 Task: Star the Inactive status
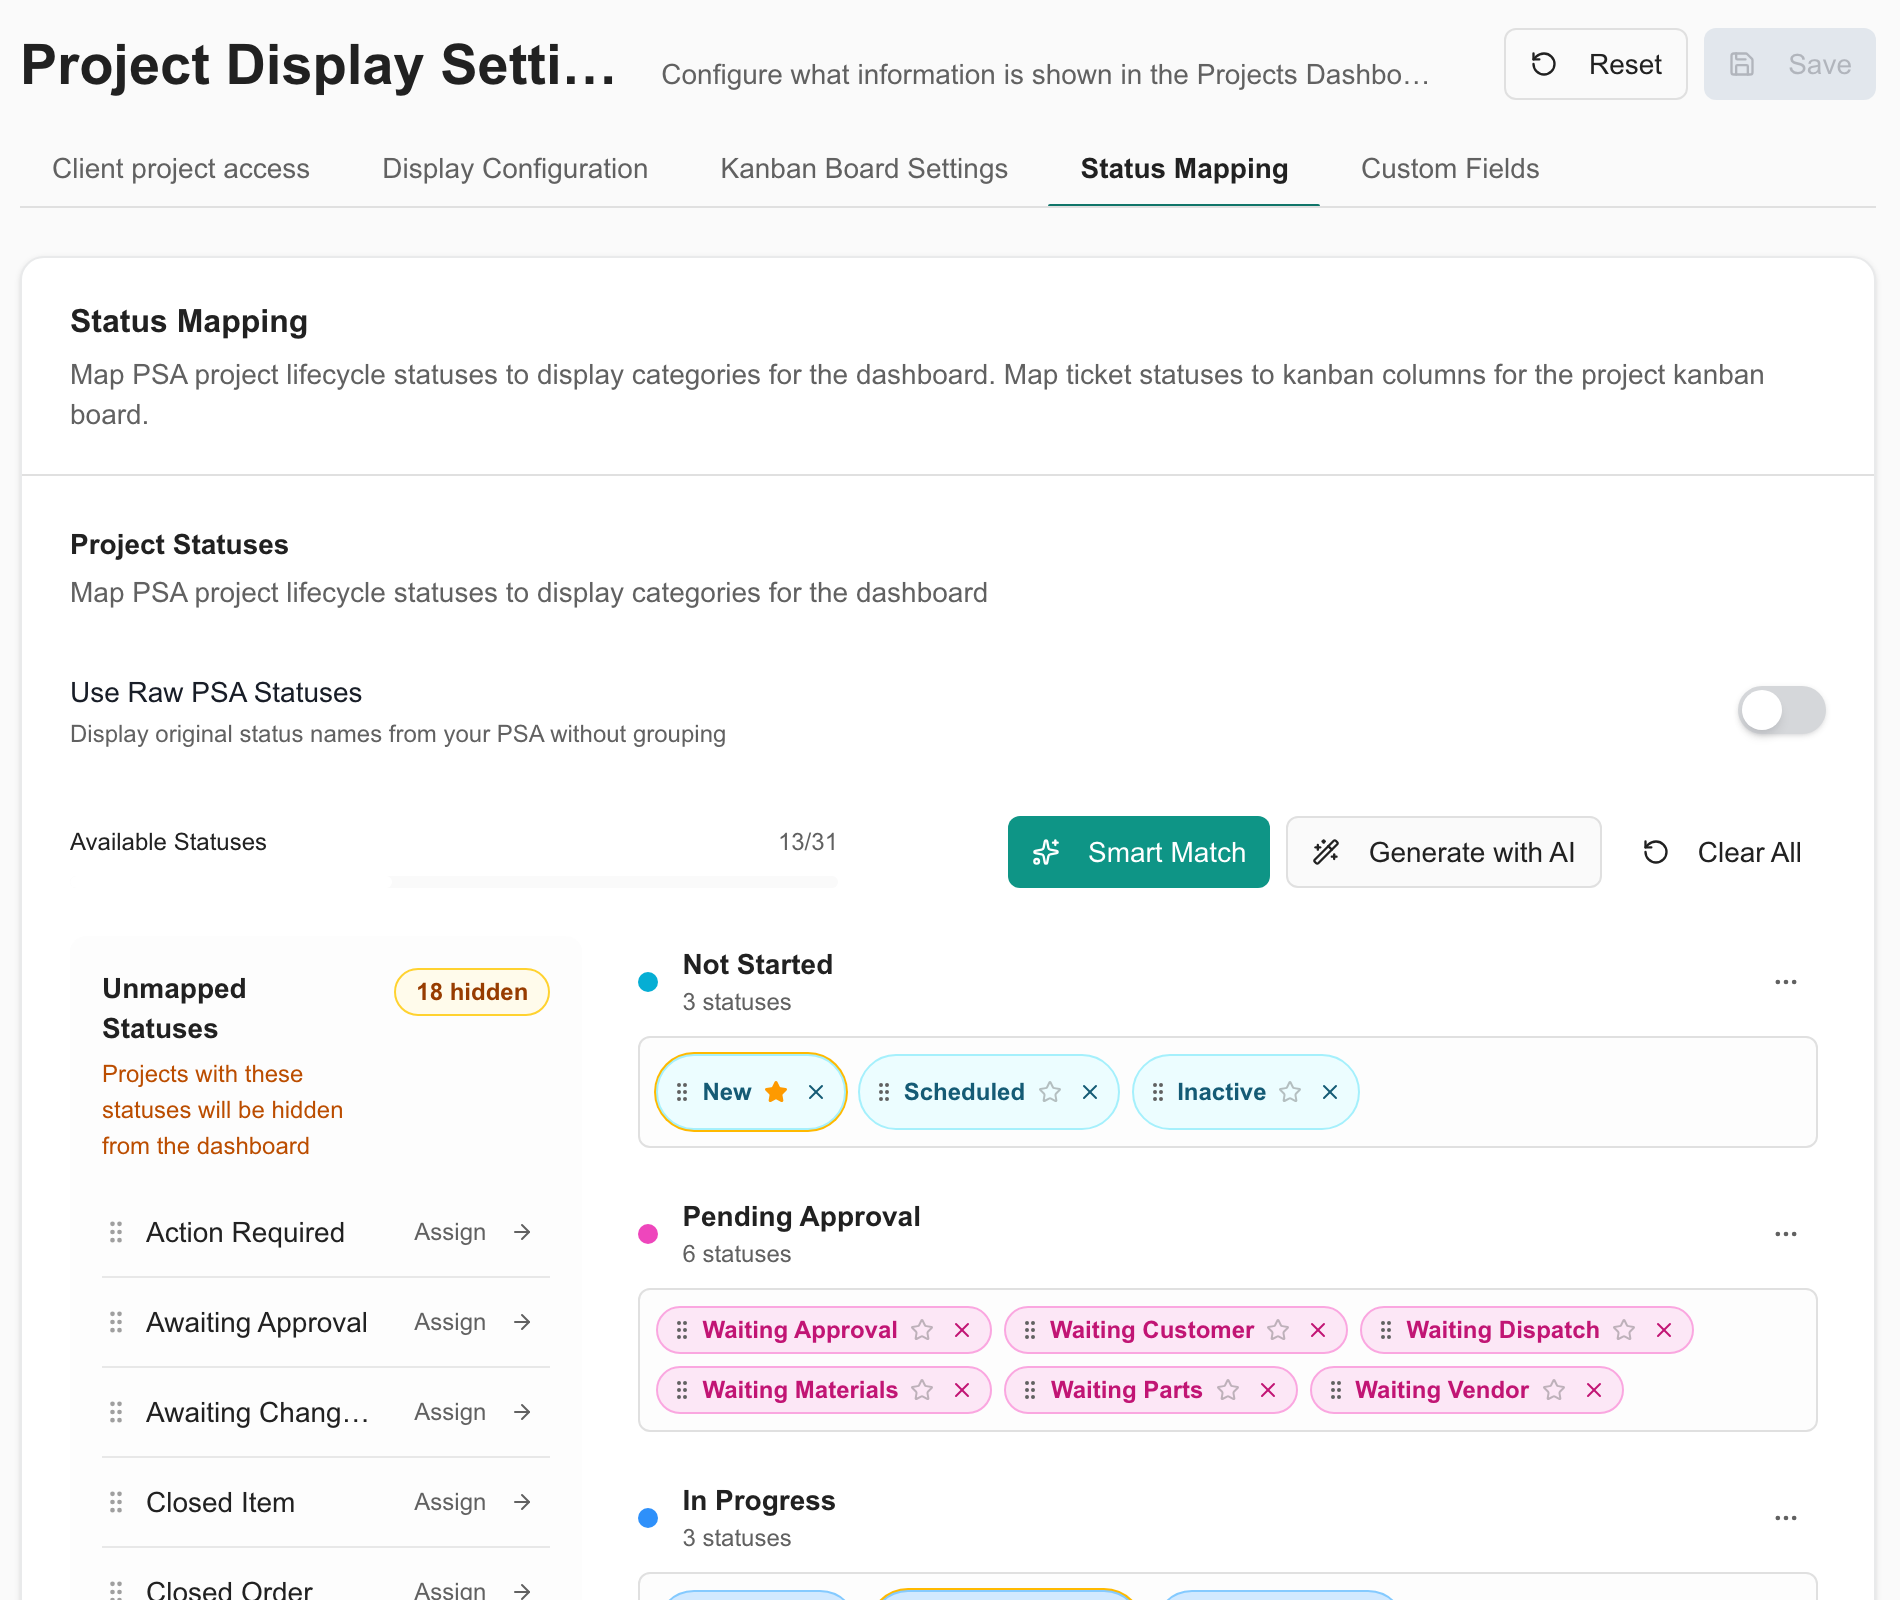[x=1290, y=1092]
